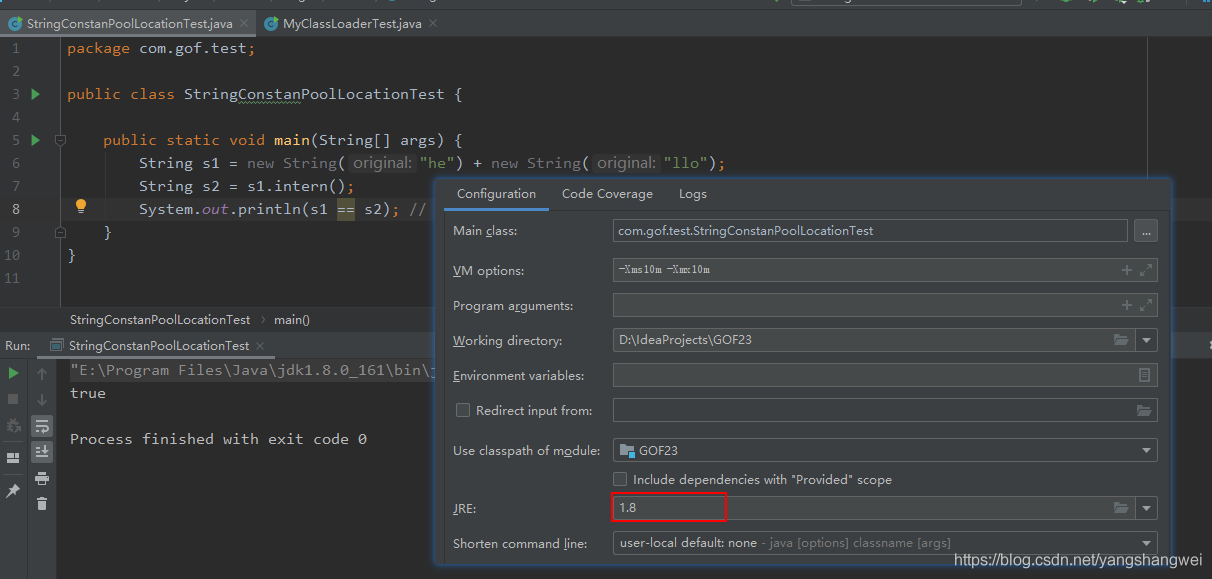Check Include dependencies with Provided scope
Image resolution: width=1212 pixels, height=579 pixels.
620,480
